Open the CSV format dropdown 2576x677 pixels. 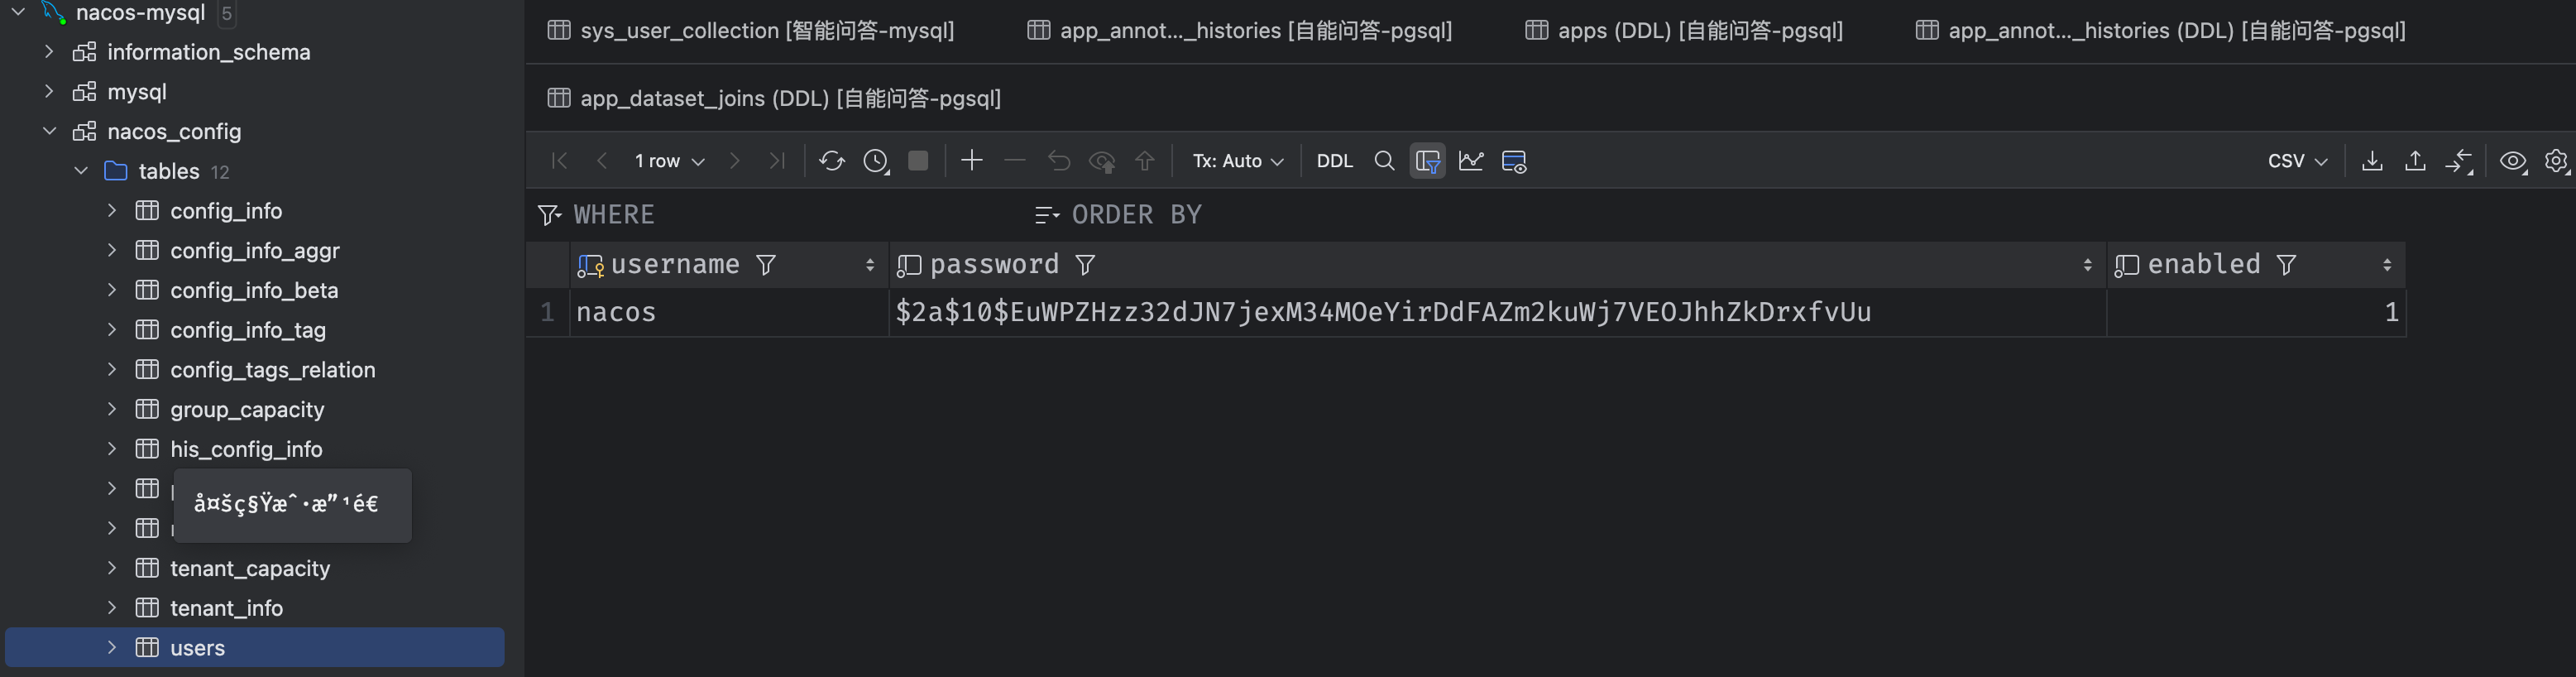click(x=2297, y=161)
